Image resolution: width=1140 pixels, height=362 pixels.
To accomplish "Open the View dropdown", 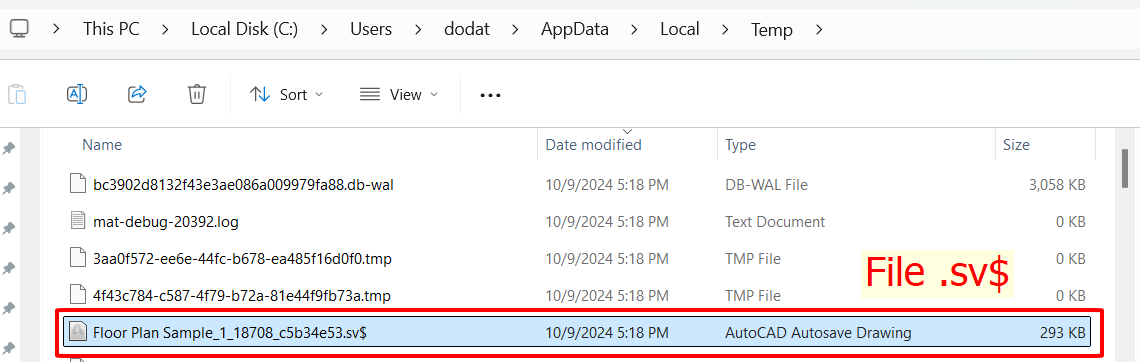I will click(399, 94).
